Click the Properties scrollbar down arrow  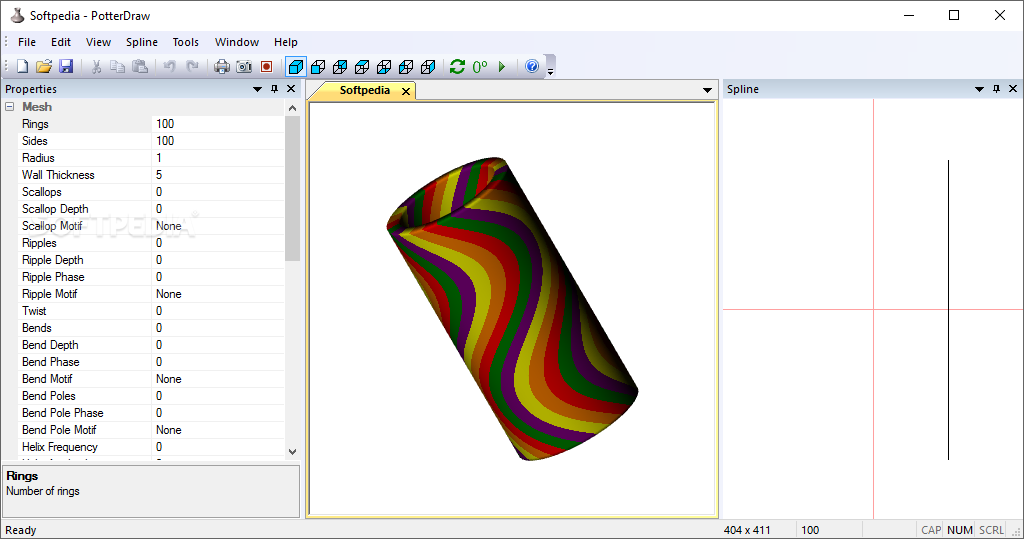[293, 451]
